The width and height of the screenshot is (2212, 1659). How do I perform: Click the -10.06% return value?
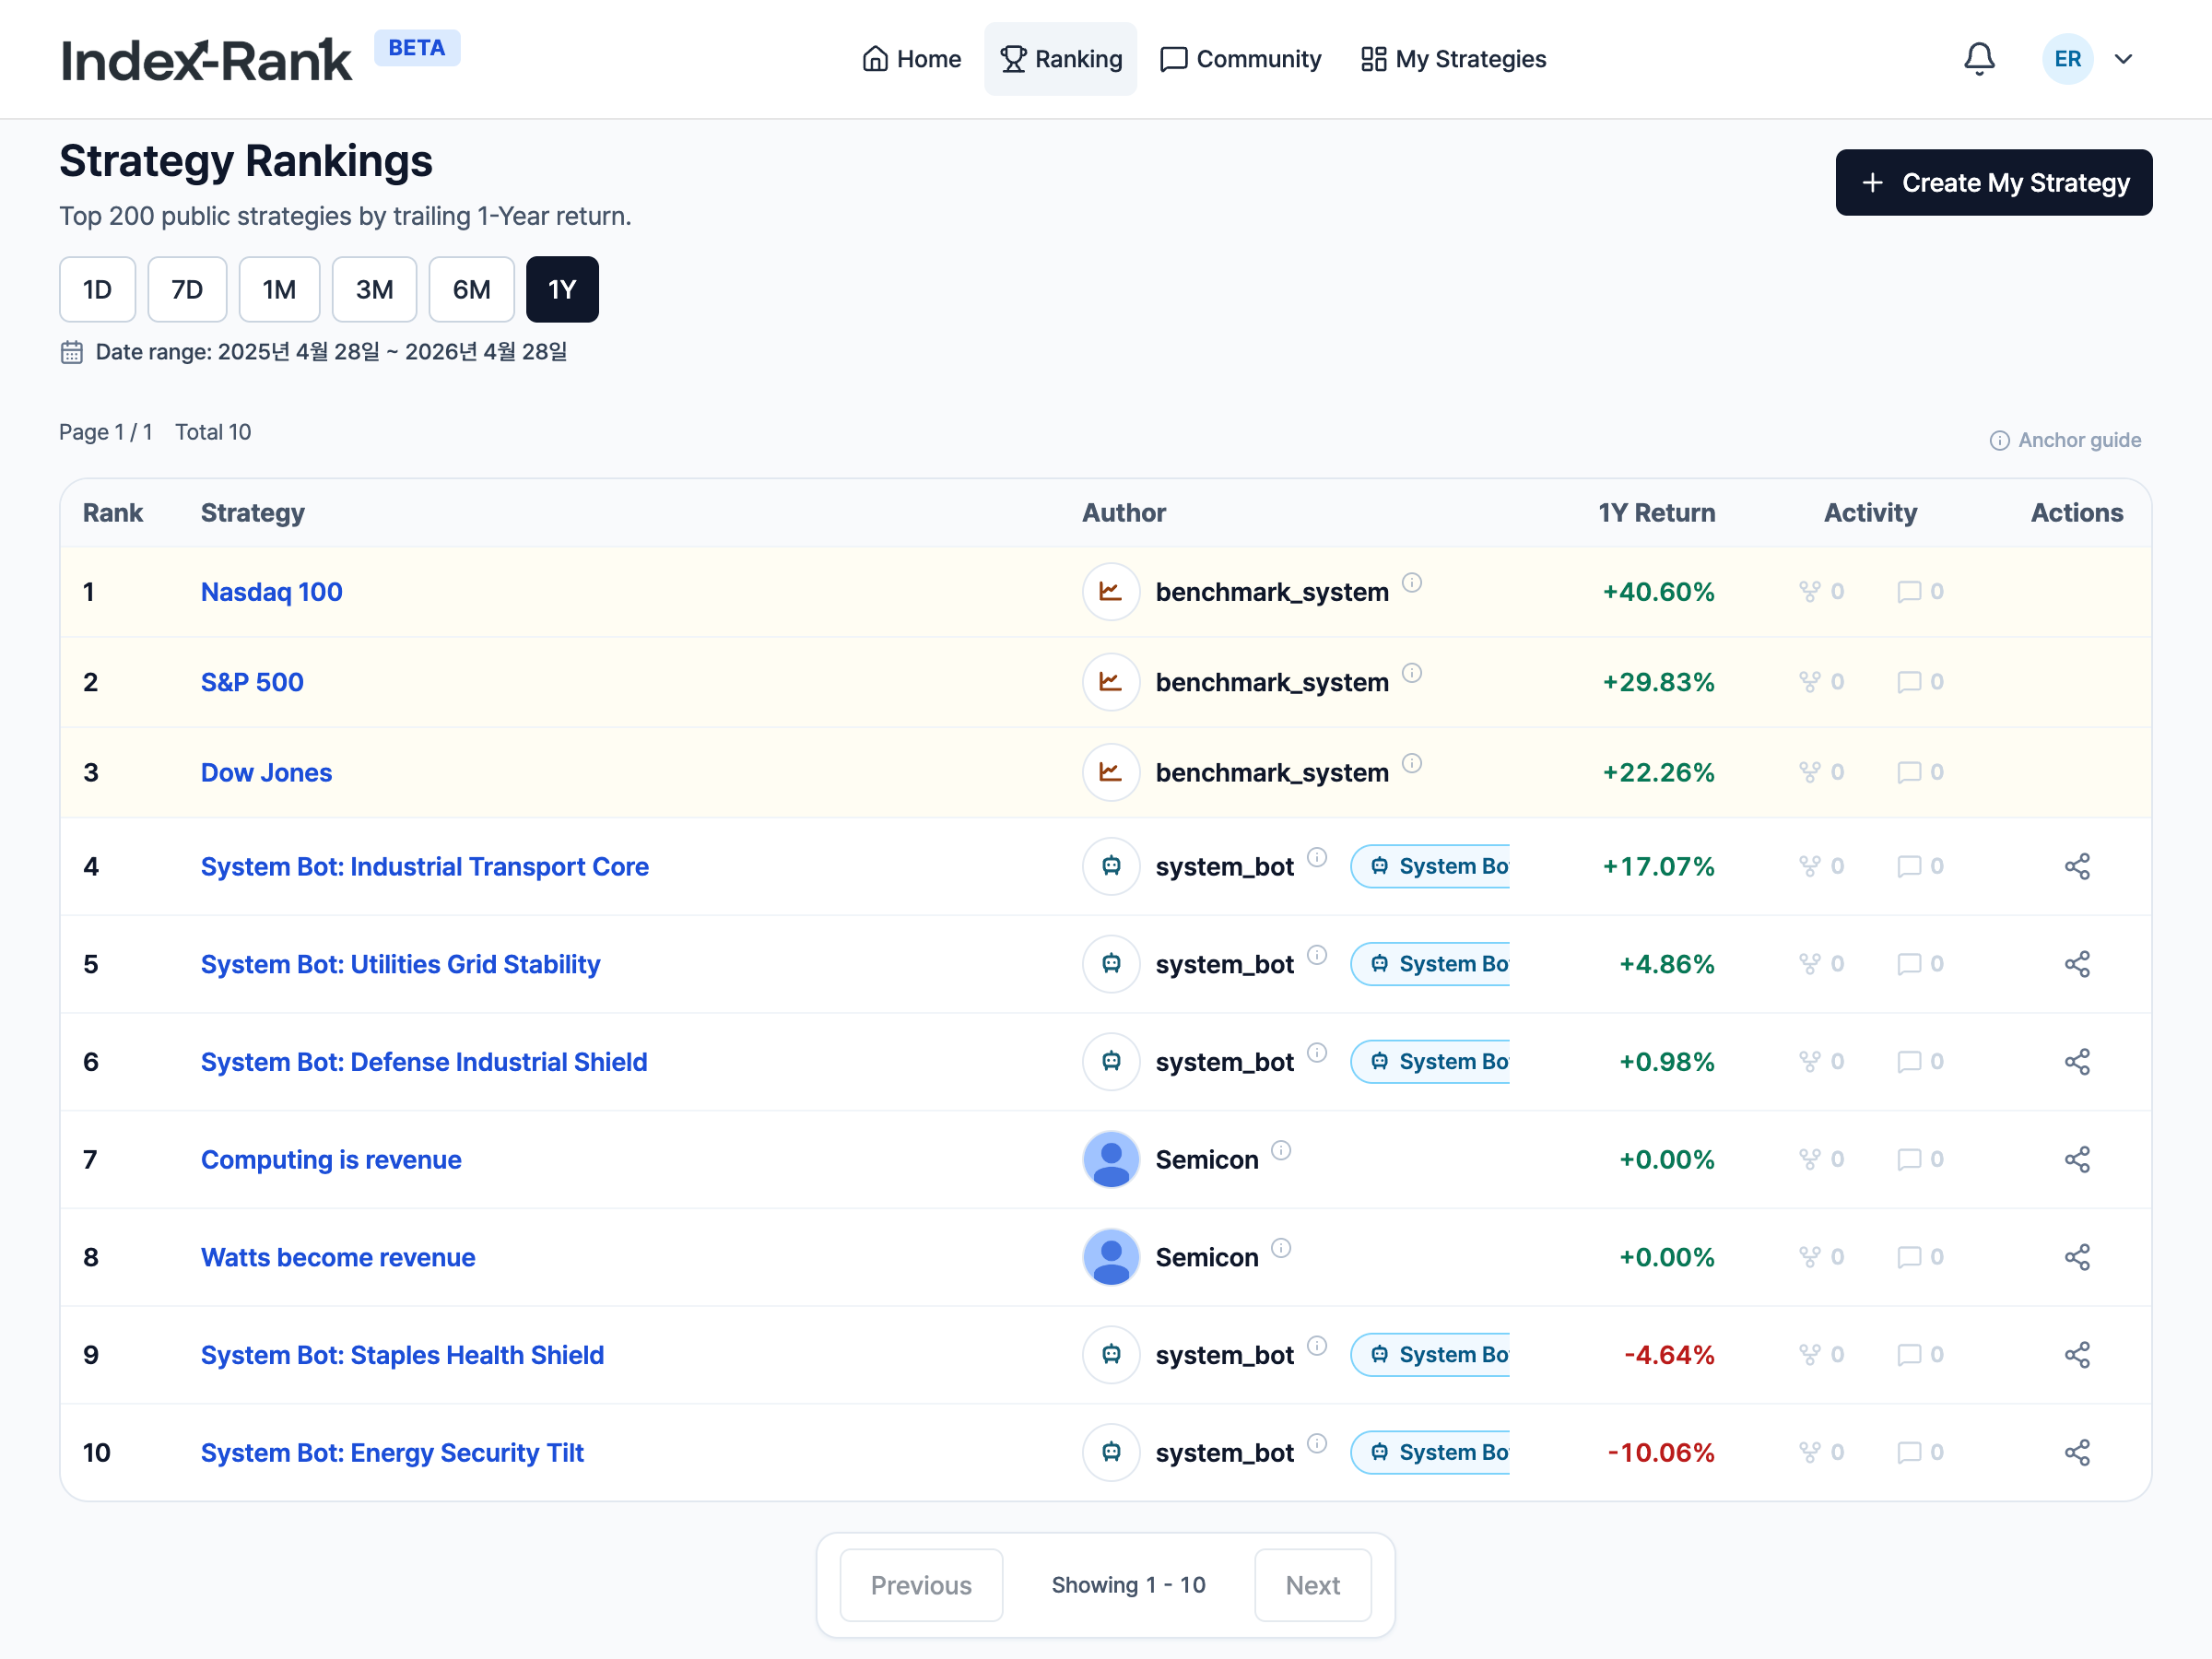click(x=1661, y=1452)
